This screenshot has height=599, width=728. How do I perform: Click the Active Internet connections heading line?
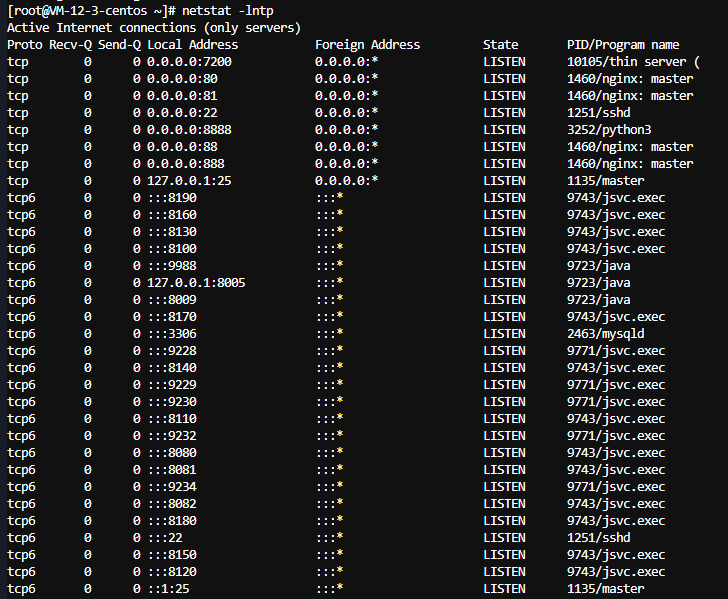point(154,27)
